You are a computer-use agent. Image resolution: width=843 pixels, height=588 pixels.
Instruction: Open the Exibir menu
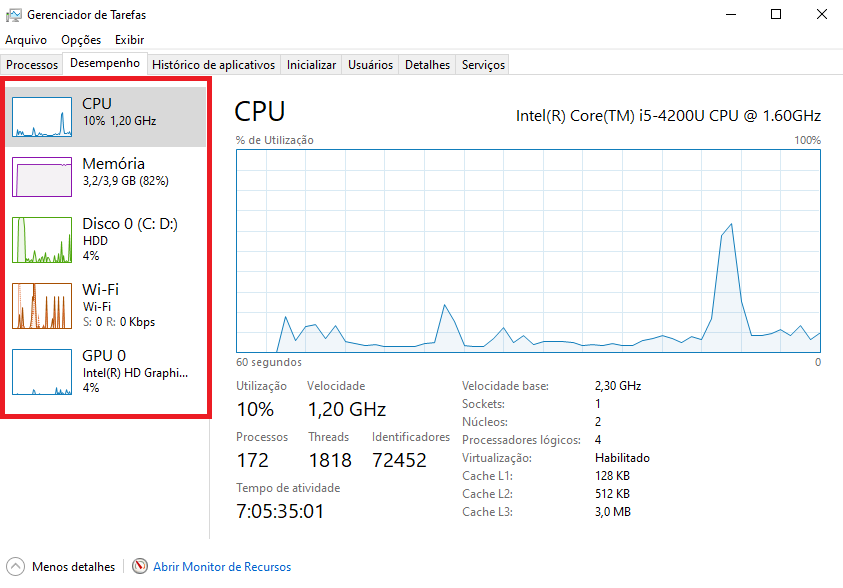coord(130,40)
